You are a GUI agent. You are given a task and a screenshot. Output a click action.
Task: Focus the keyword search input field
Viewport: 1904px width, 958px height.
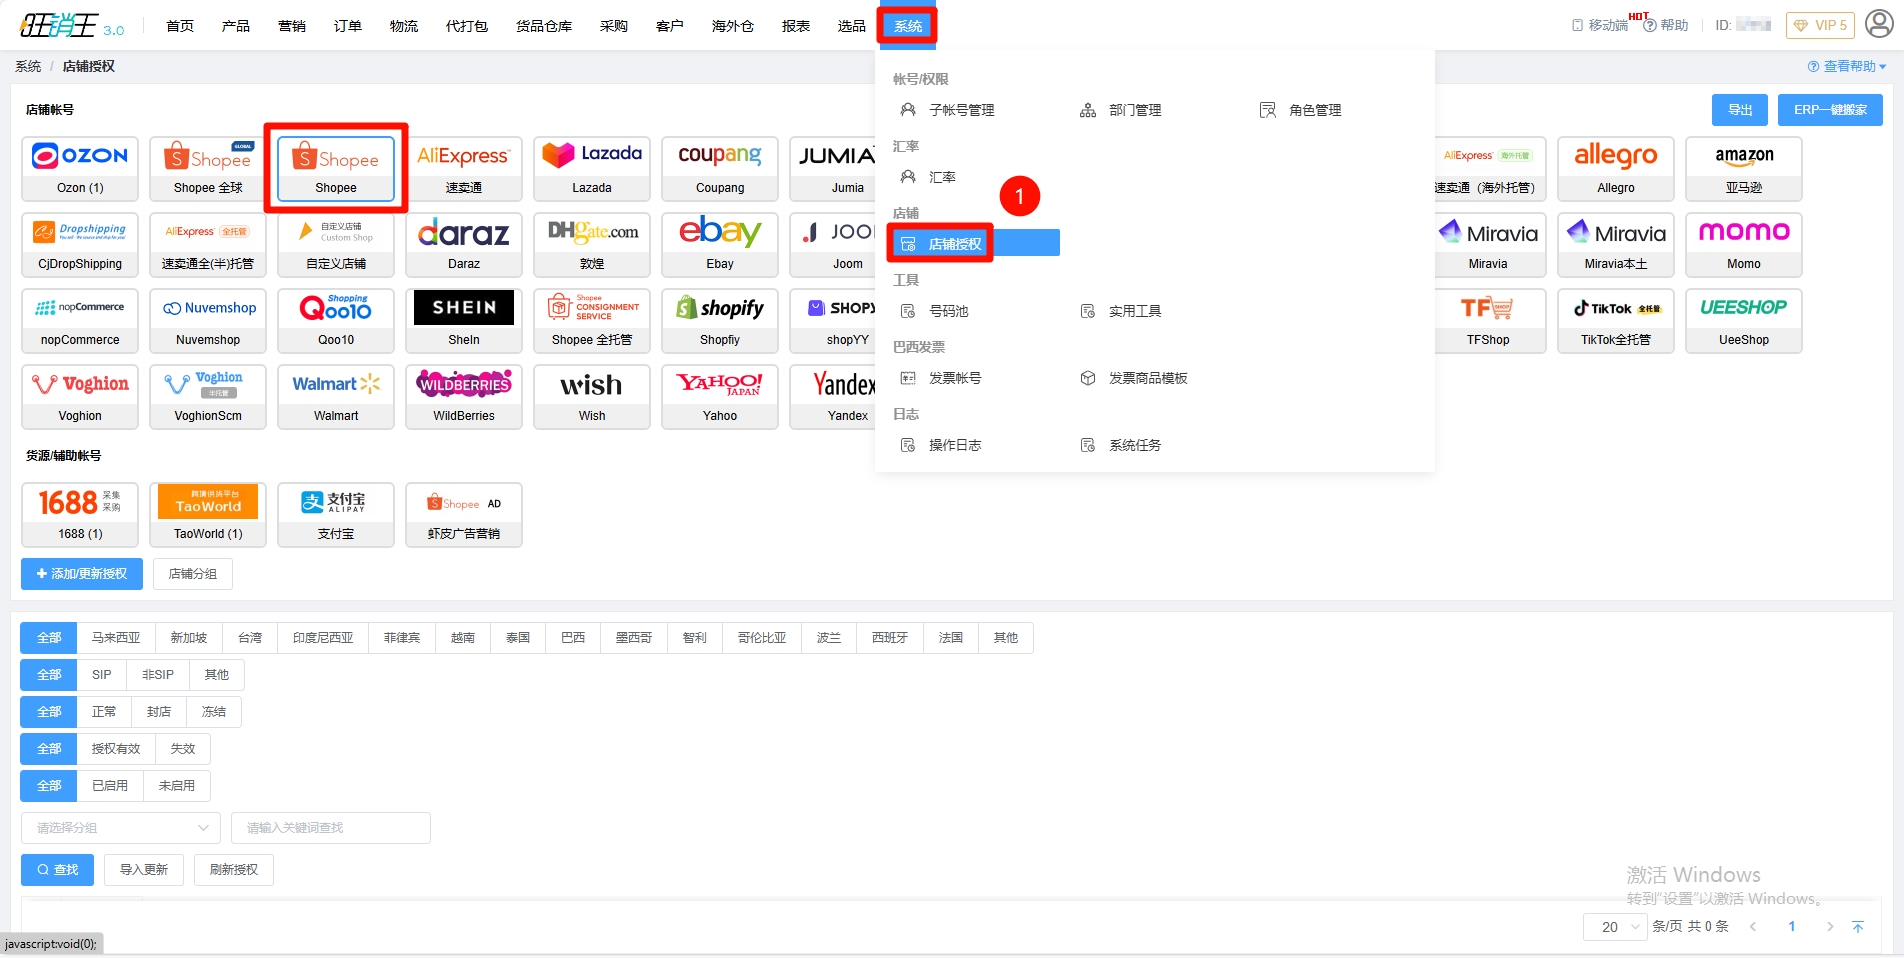point(330,828)
